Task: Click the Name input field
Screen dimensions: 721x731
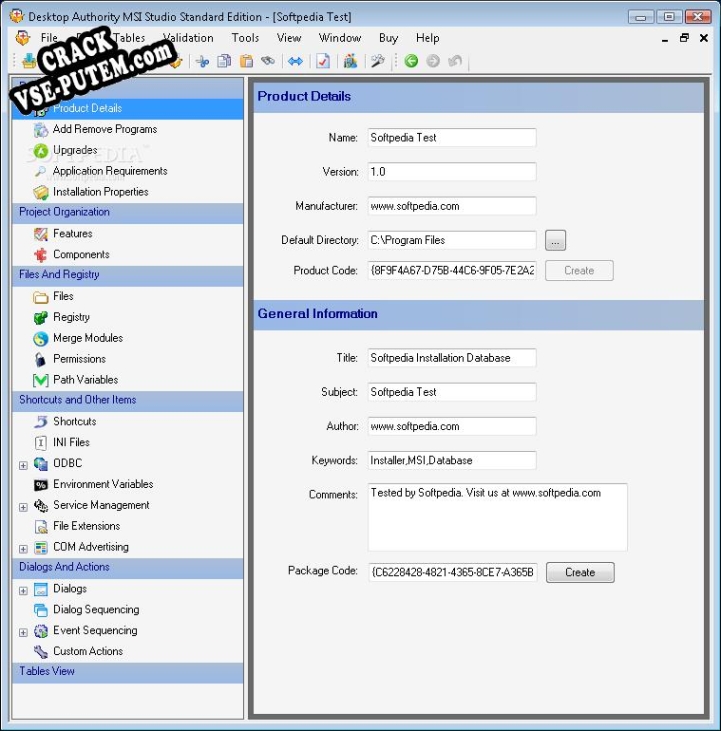Action: click(x=452, y=138)
